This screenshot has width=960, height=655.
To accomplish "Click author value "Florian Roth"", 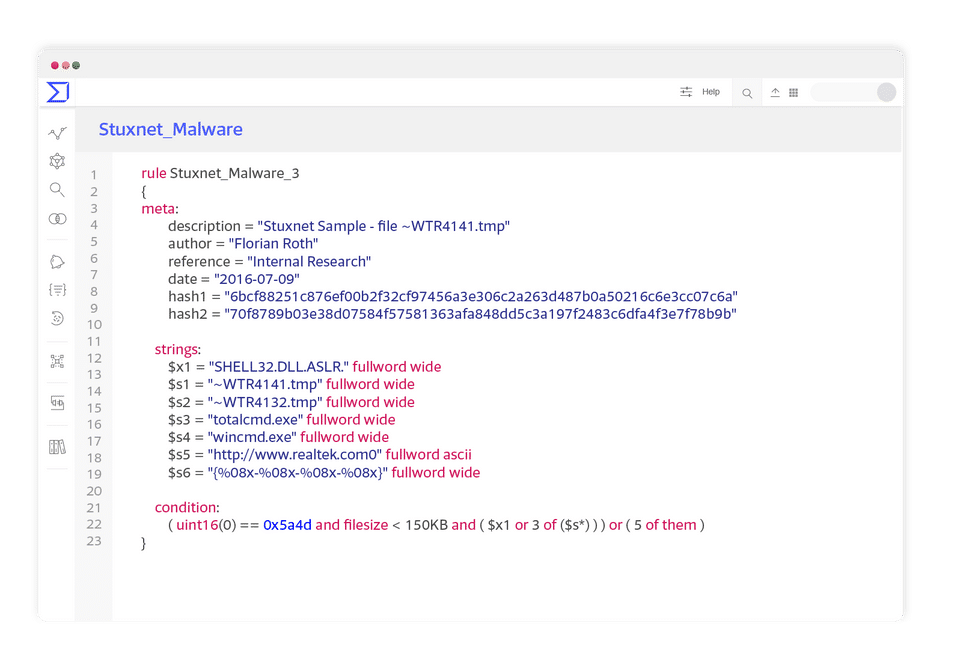I will tap(273, 244).
